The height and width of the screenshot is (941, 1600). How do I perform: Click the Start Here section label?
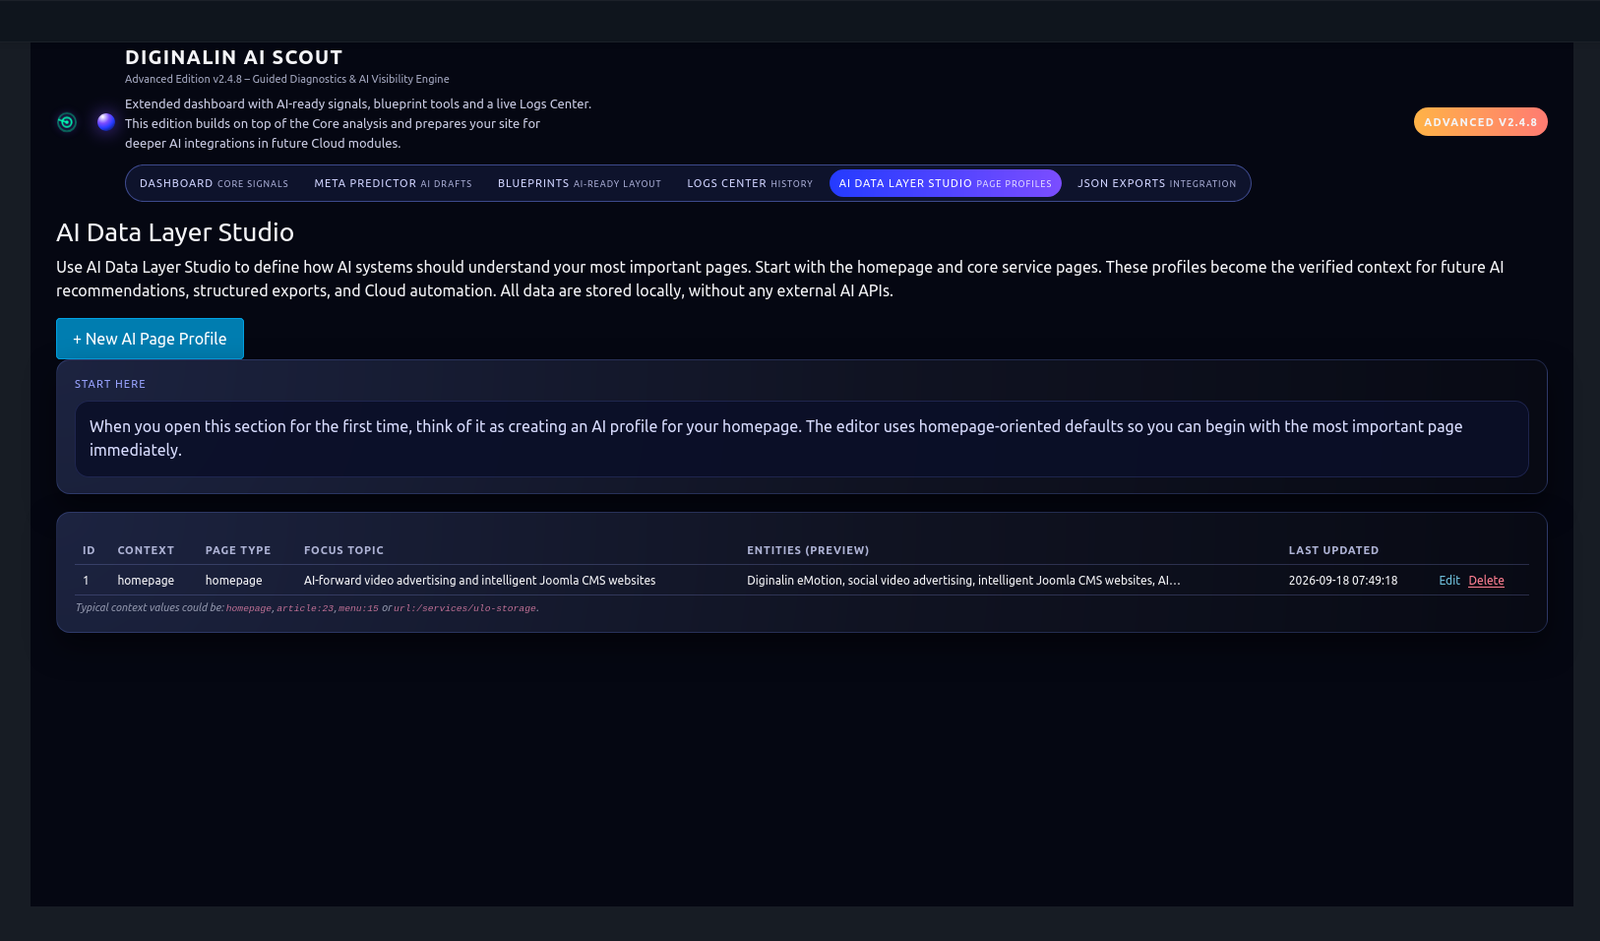point(110,384)
